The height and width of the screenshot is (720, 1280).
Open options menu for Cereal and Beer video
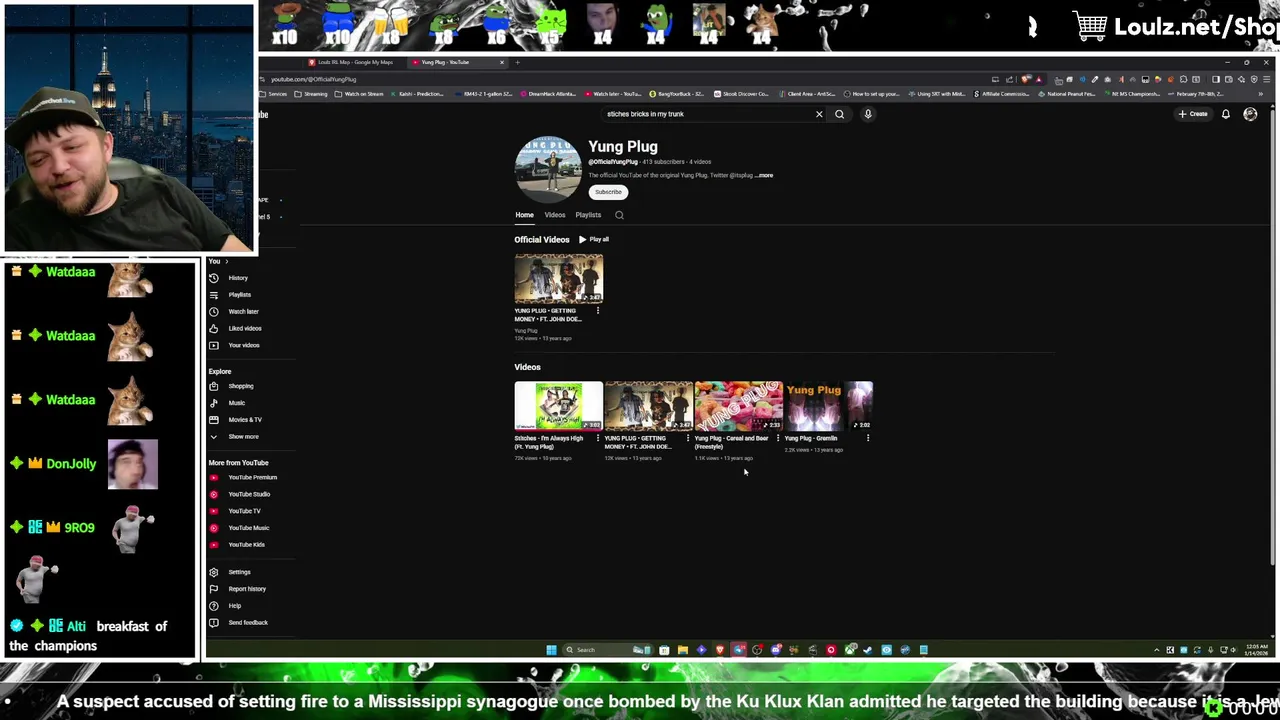(x=778, y=438)
